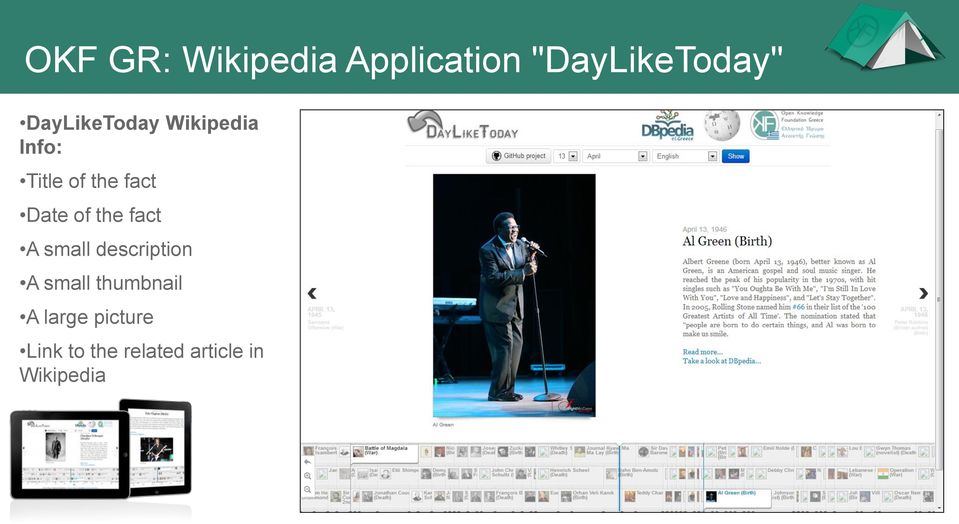
Task: Click the Al Green photo caption
Action: 443,424
